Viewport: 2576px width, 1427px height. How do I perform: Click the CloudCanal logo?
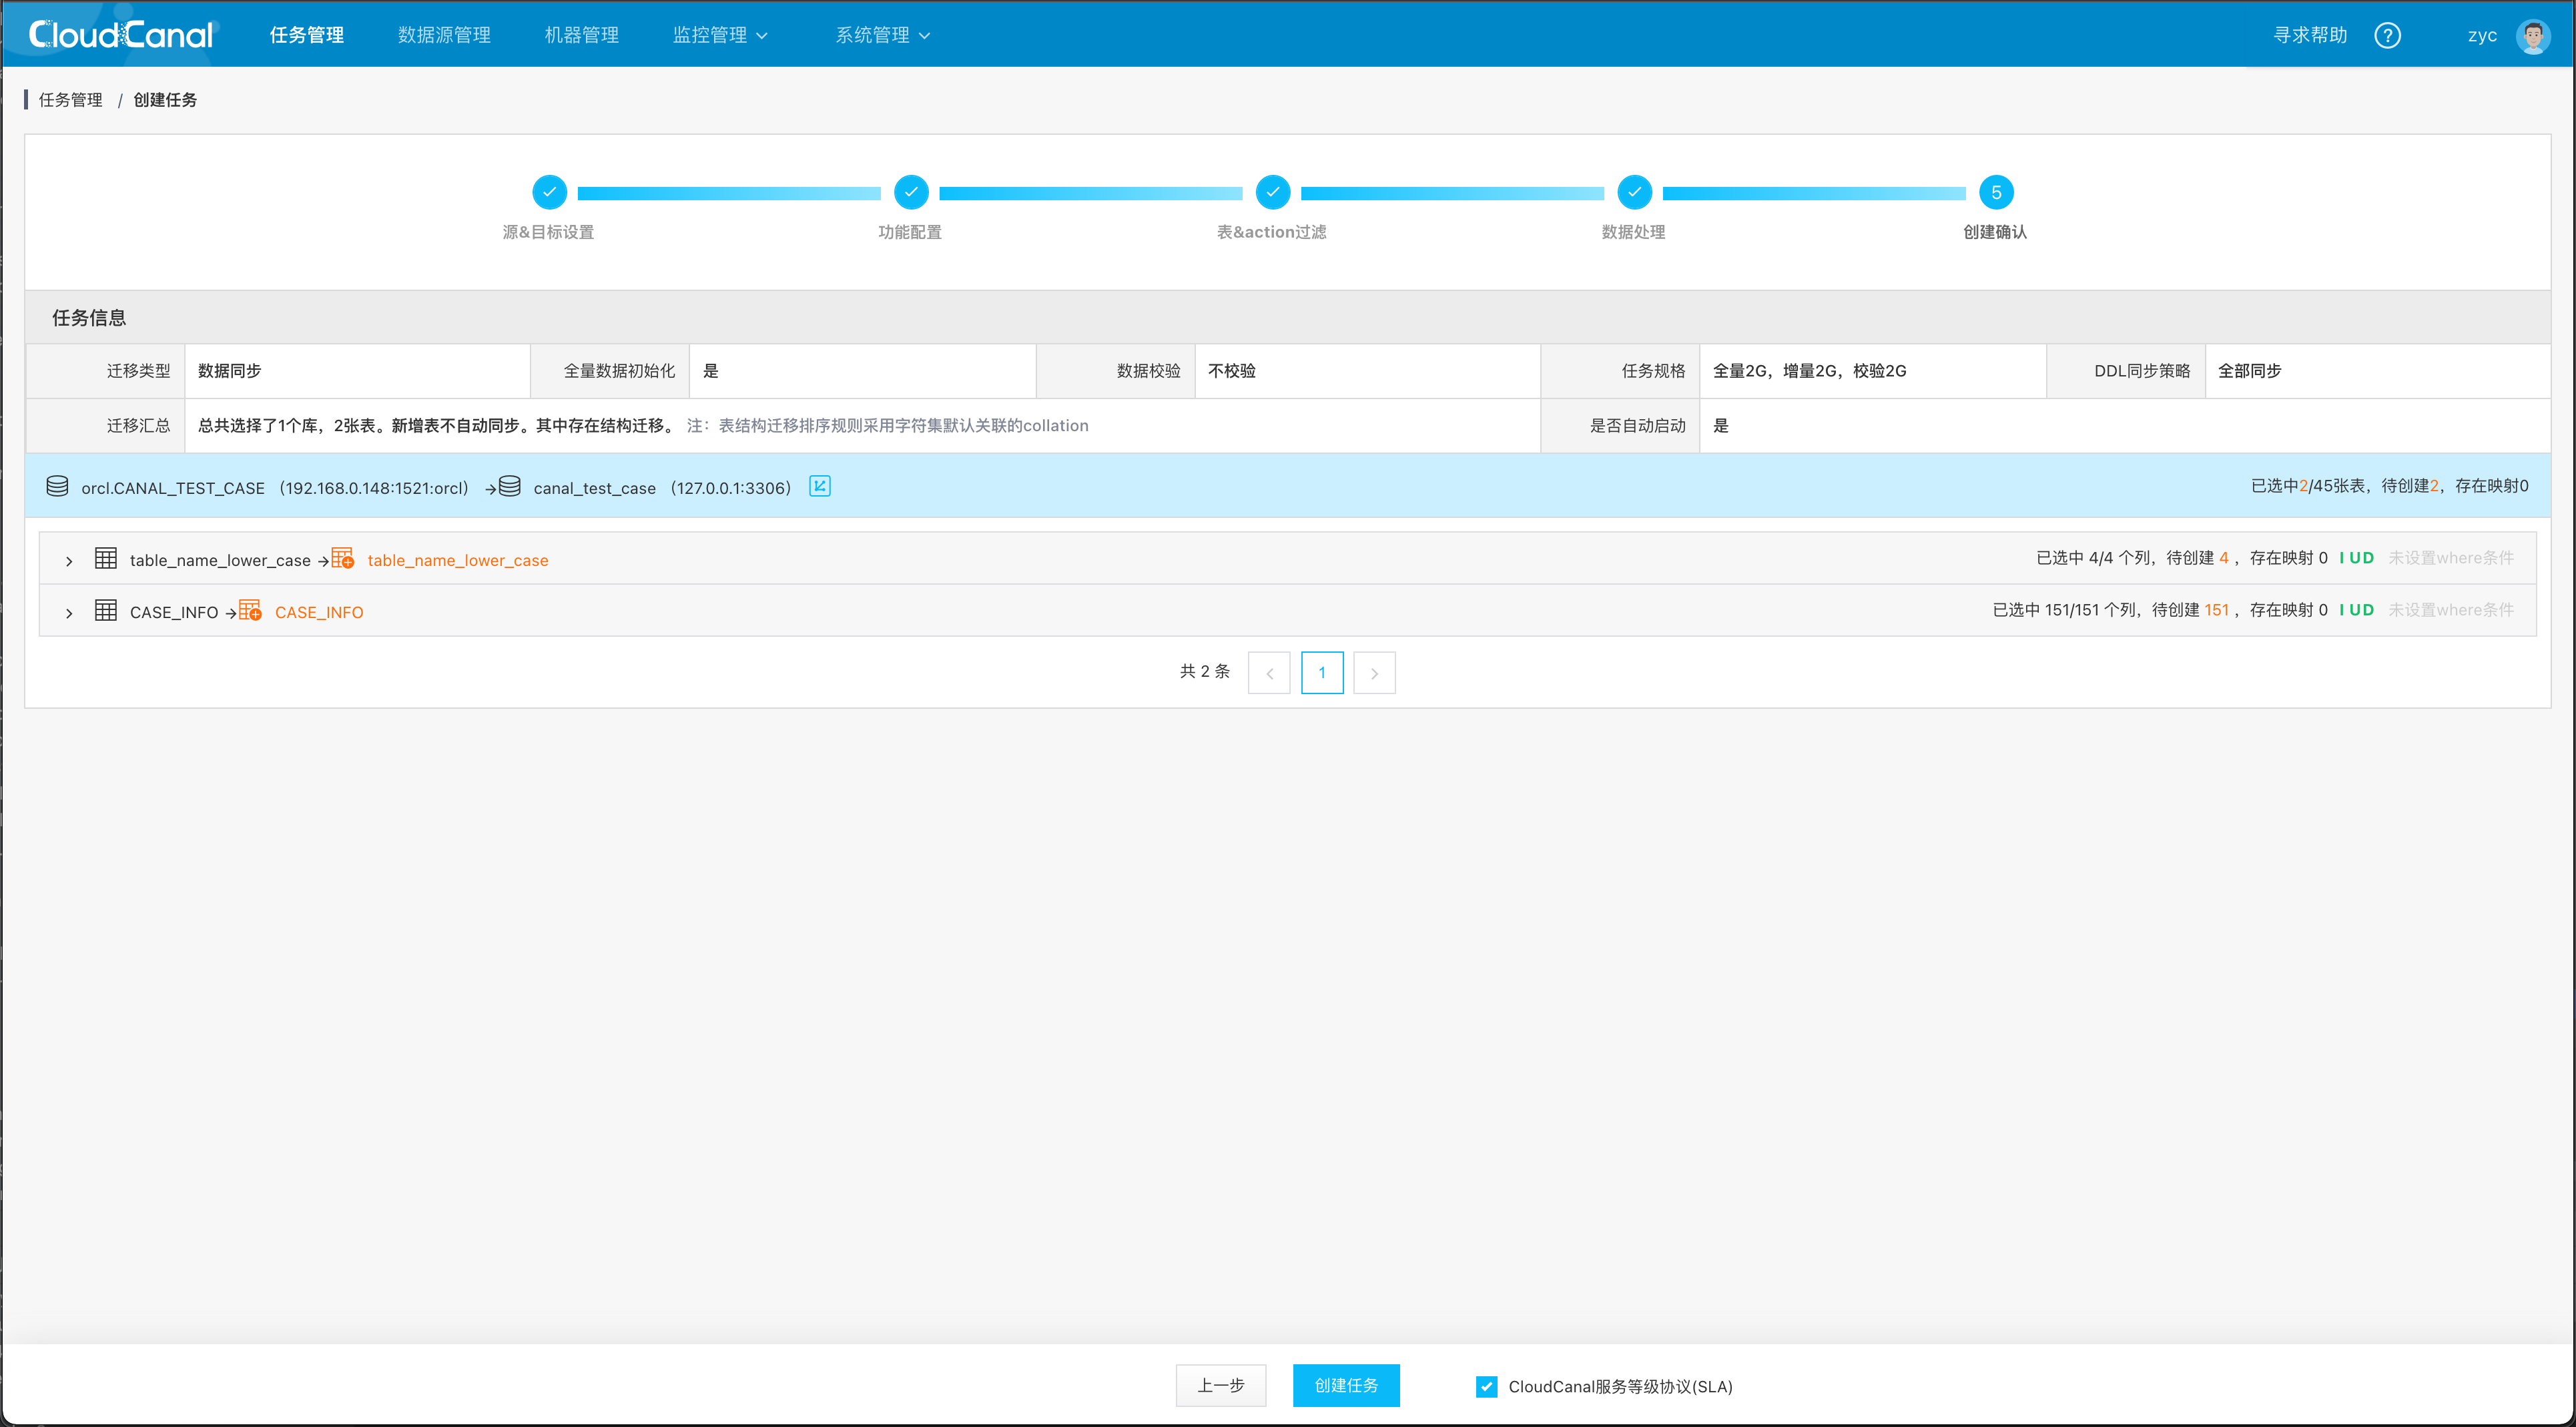coord(121,35)
